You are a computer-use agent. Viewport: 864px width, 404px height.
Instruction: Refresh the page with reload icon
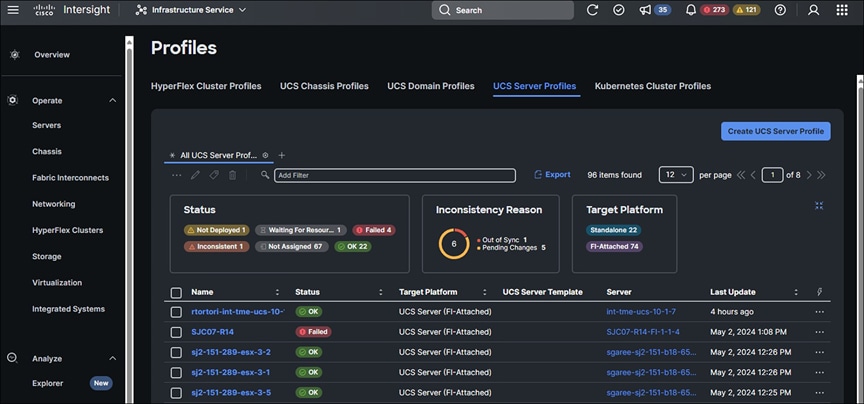click(x=592, y=10)
